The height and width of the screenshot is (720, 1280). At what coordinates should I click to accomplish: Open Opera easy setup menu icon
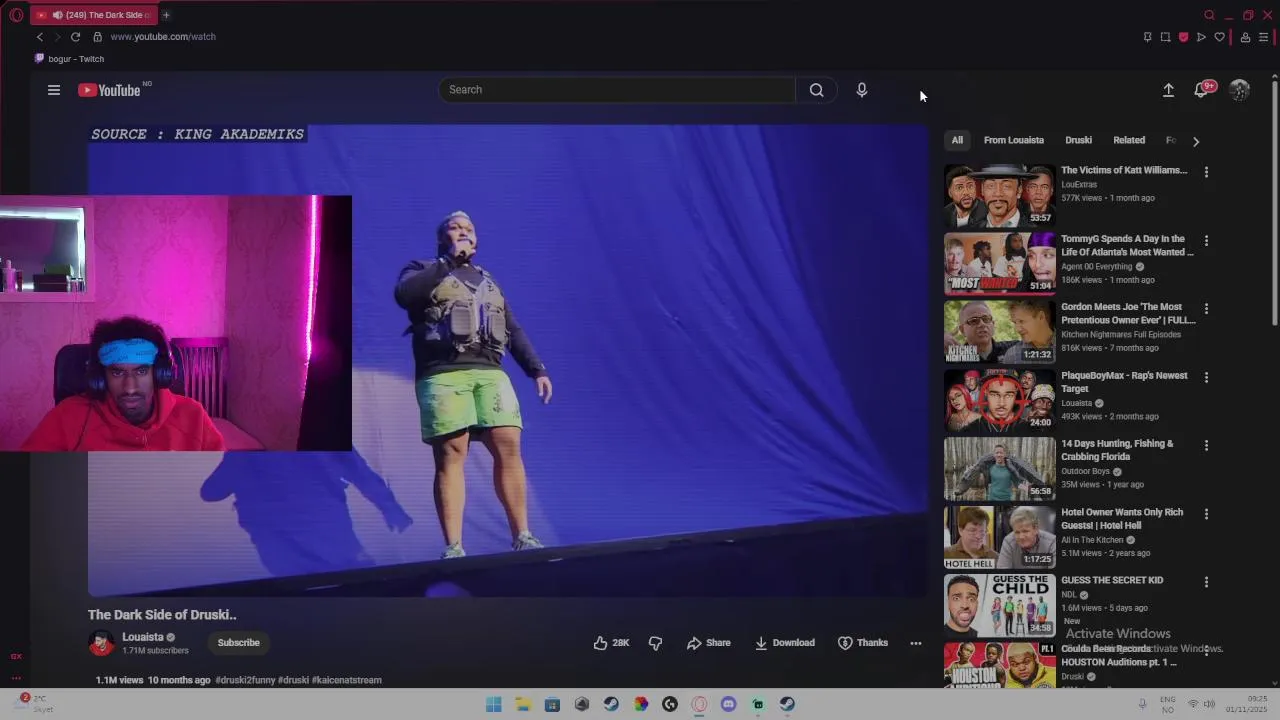pos(1264,37)
